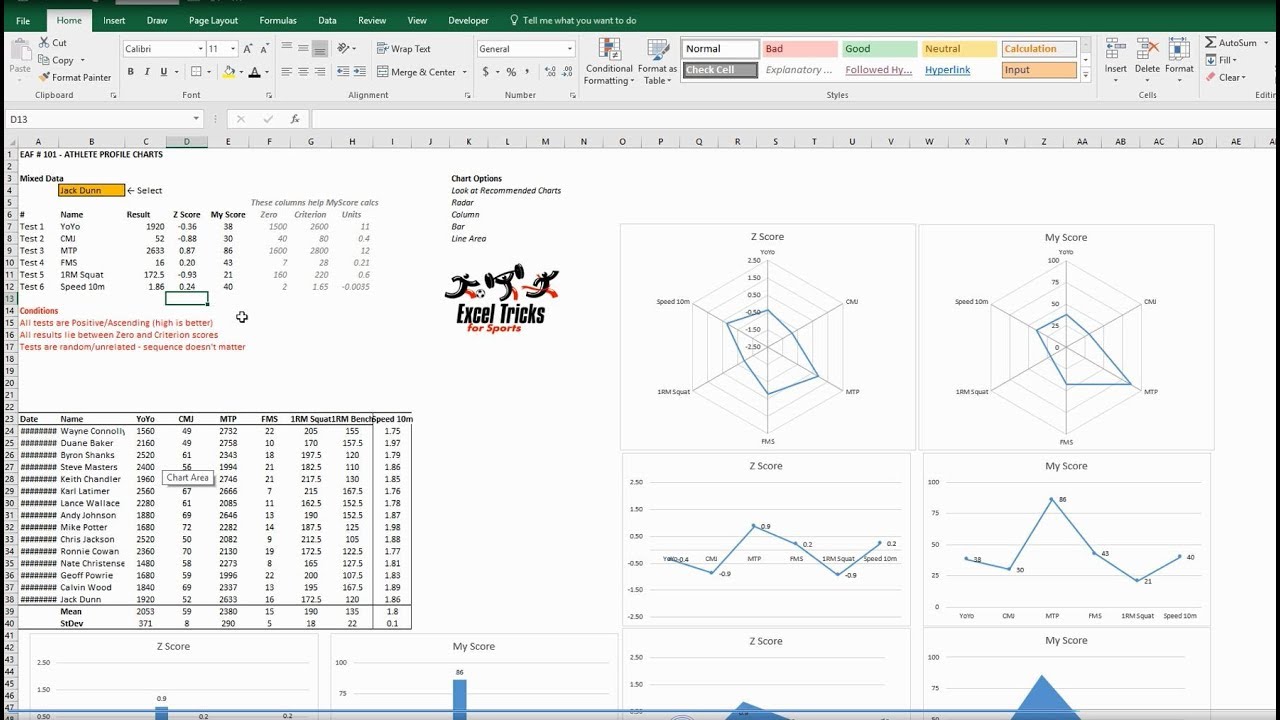Image resolution: width=1280 pixels, height=720 pixels.
Task: Center text horizontally
Action: tap(303, 72)
